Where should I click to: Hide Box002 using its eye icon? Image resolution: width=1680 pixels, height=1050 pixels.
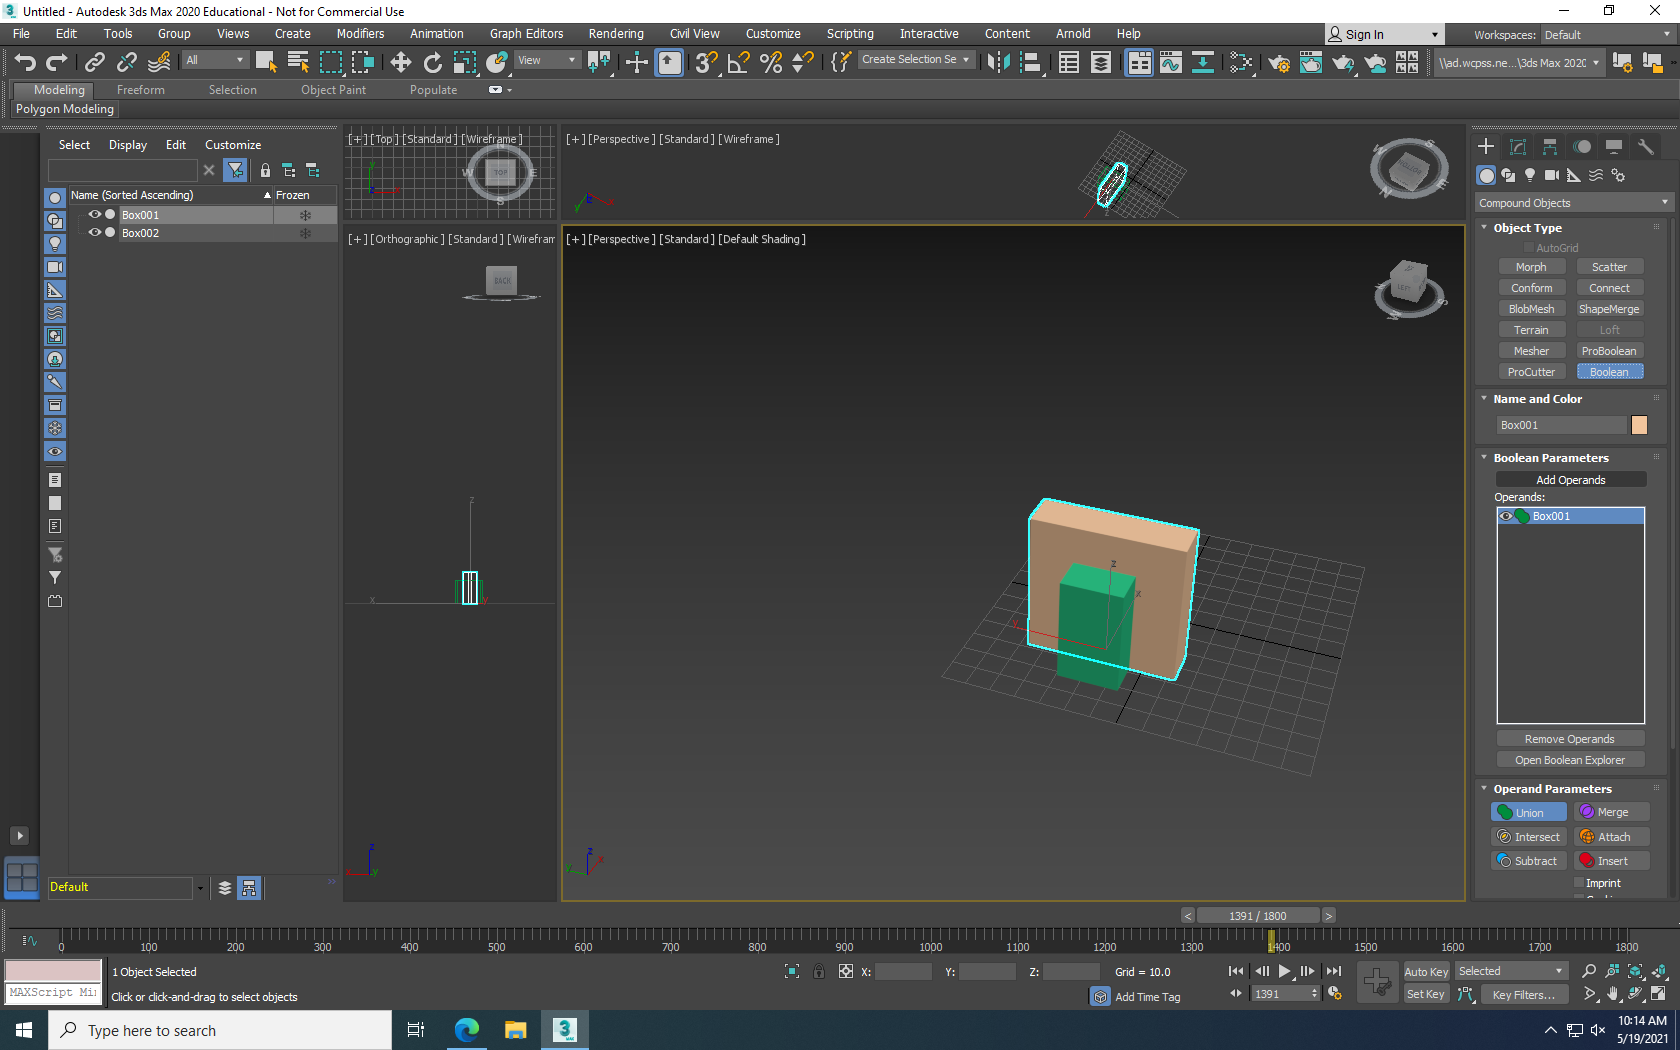click(94, 233)
